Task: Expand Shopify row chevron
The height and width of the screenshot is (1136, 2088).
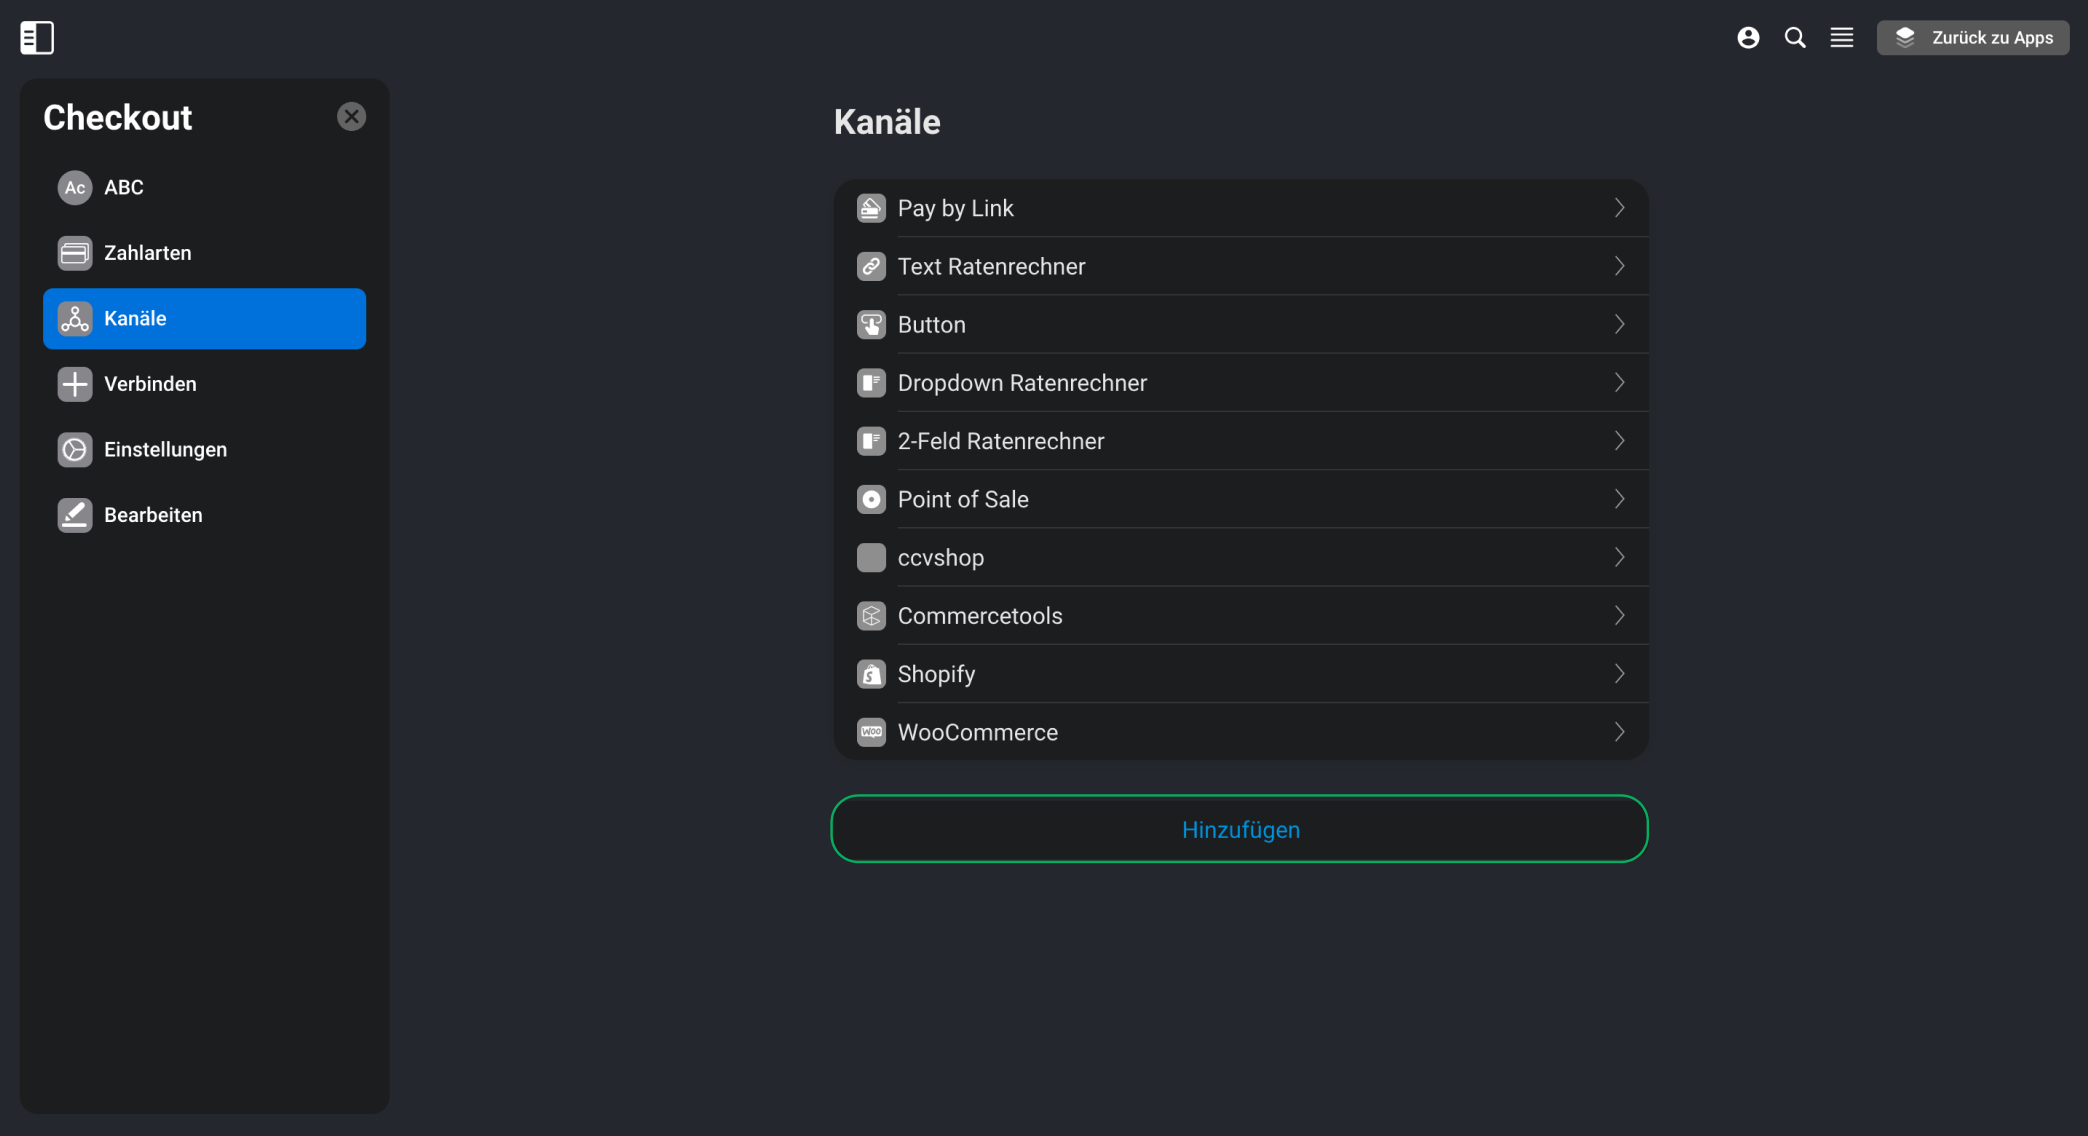Action: [1619, 674]
